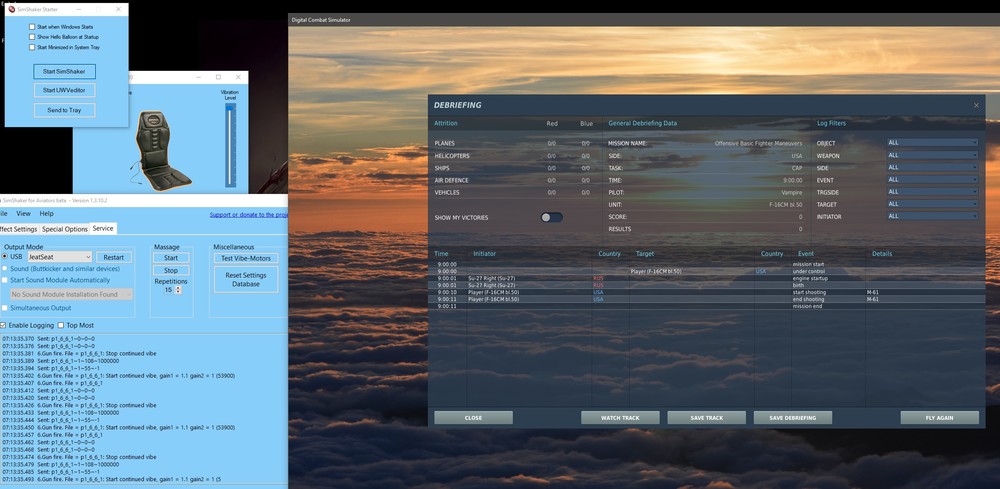The height and width of the screenshot is (489, 1000).
Task: Open the OBJECT log filter dropdown
Action: pos(932,143)
